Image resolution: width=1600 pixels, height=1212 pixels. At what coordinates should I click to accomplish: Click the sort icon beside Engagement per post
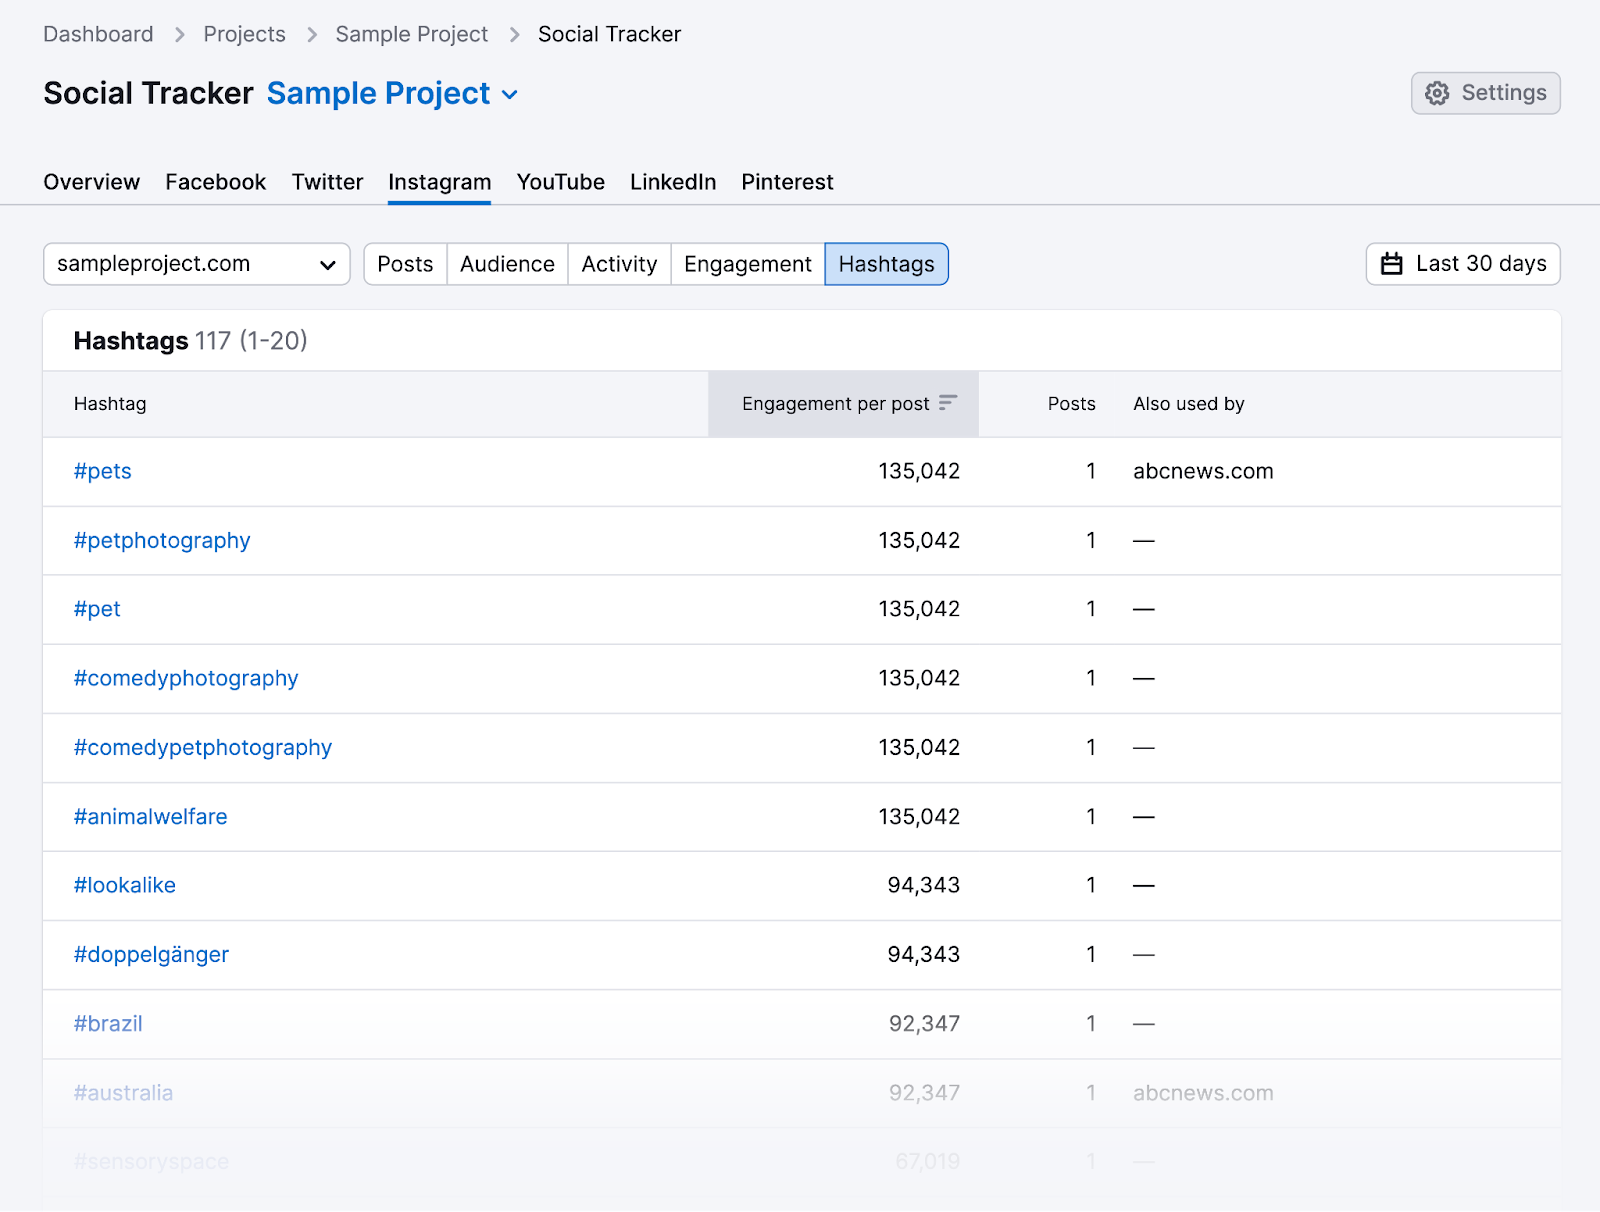pos(948,403)
